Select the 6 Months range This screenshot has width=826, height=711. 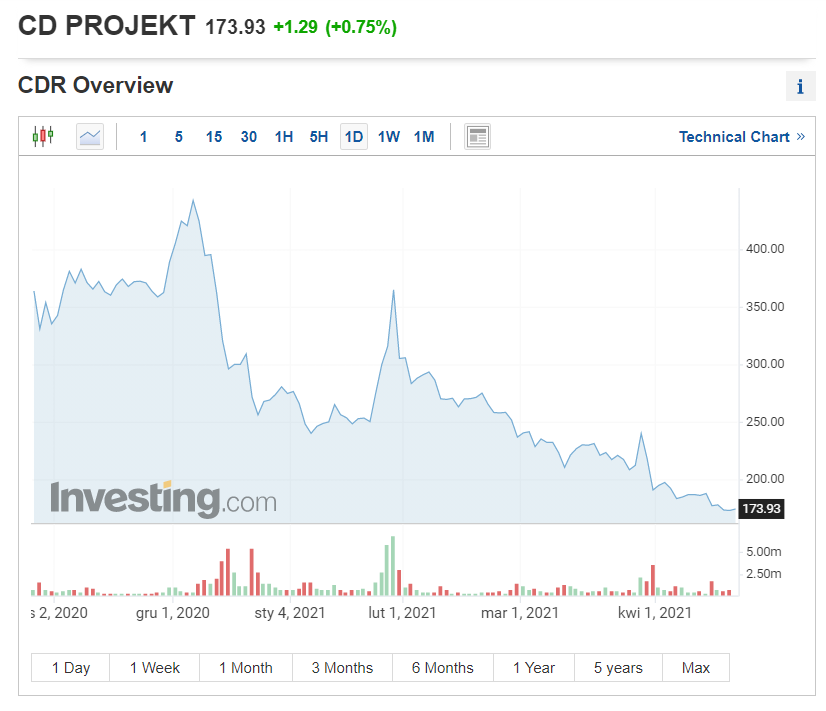442,668
